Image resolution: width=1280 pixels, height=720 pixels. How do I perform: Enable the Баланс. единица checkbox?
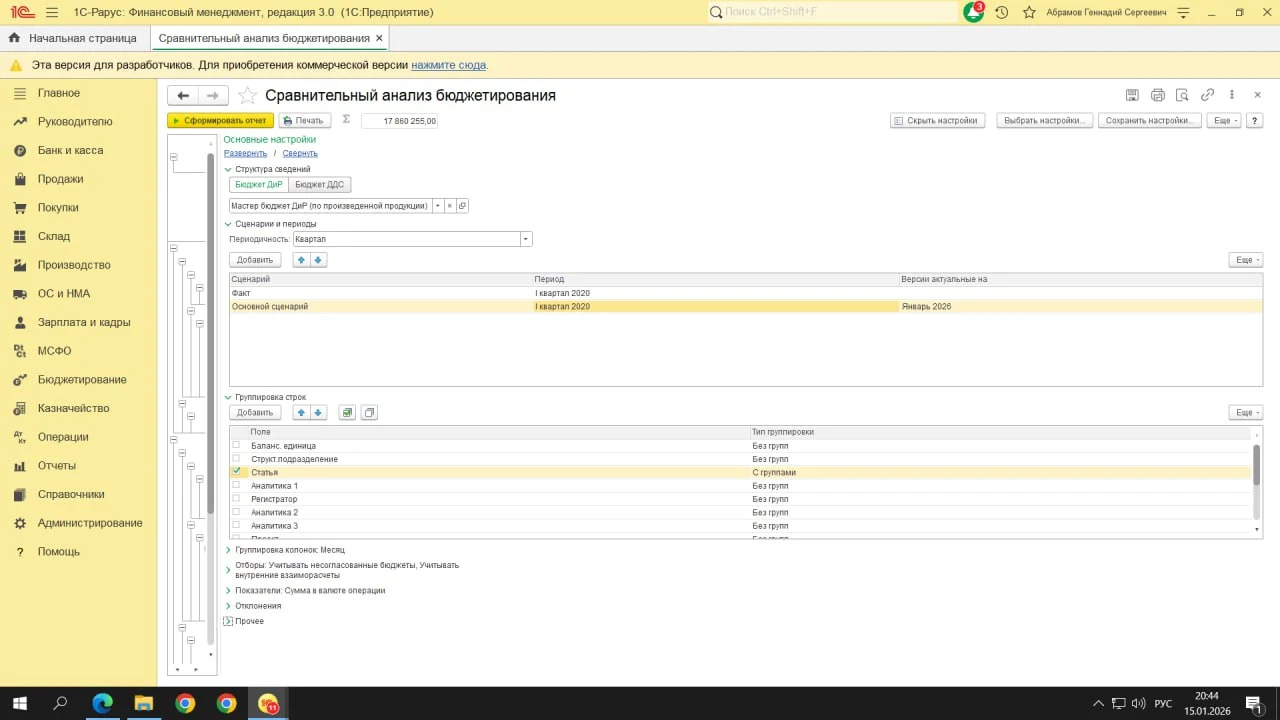click(237, 445)
